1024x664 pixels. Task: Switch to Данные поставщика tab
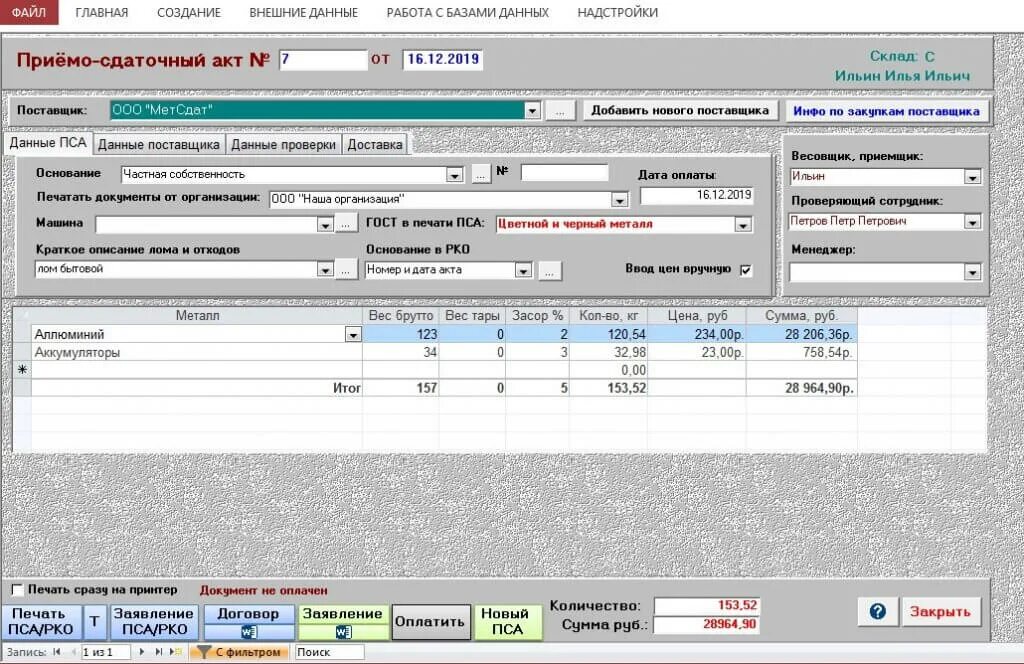point(159,144)
